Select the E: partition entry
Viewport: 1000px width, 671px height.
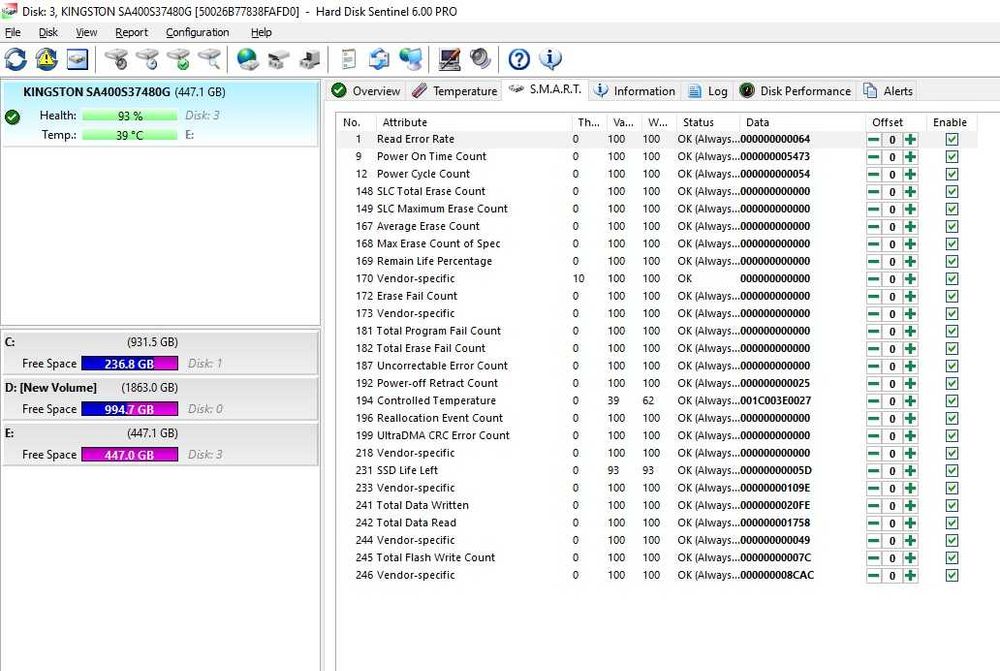(160, 444)
